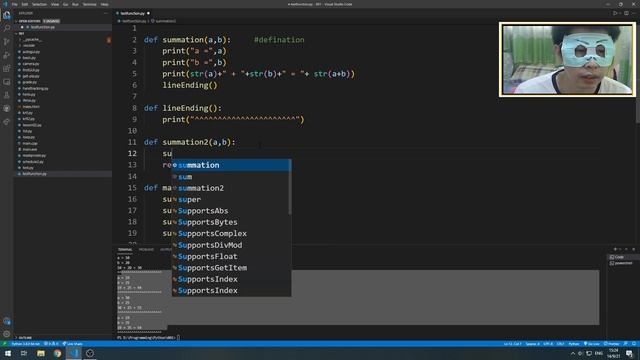Select the 'super' autocomplete suggestion
This screenshot has width=640, height=360.
[x=231, y=200]
